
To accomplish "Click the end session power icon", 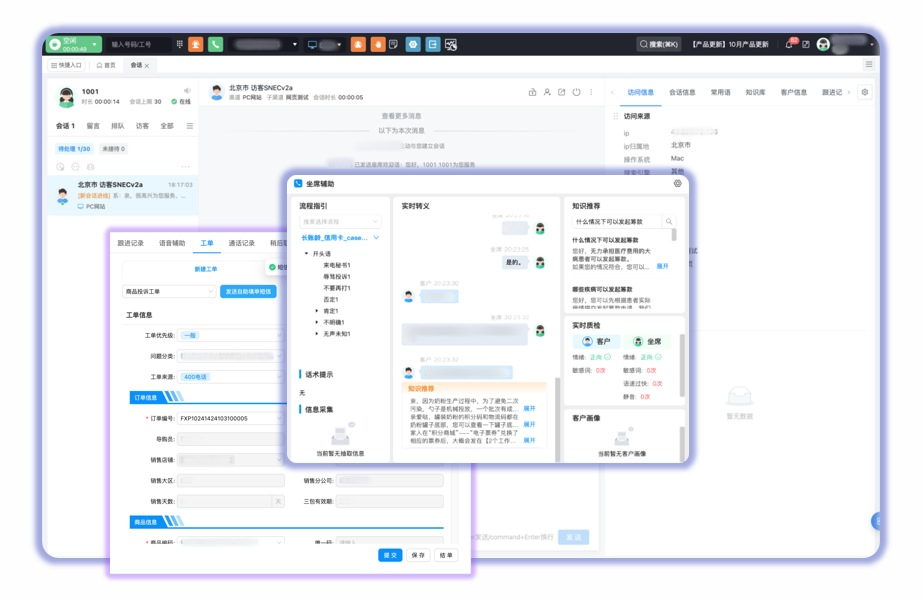I will tap(576, 92).
